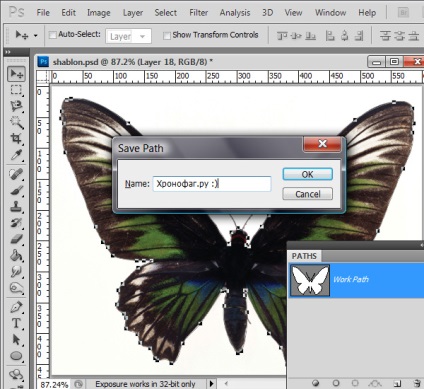Click Align Vertical Centers icon

click(296, 35)
